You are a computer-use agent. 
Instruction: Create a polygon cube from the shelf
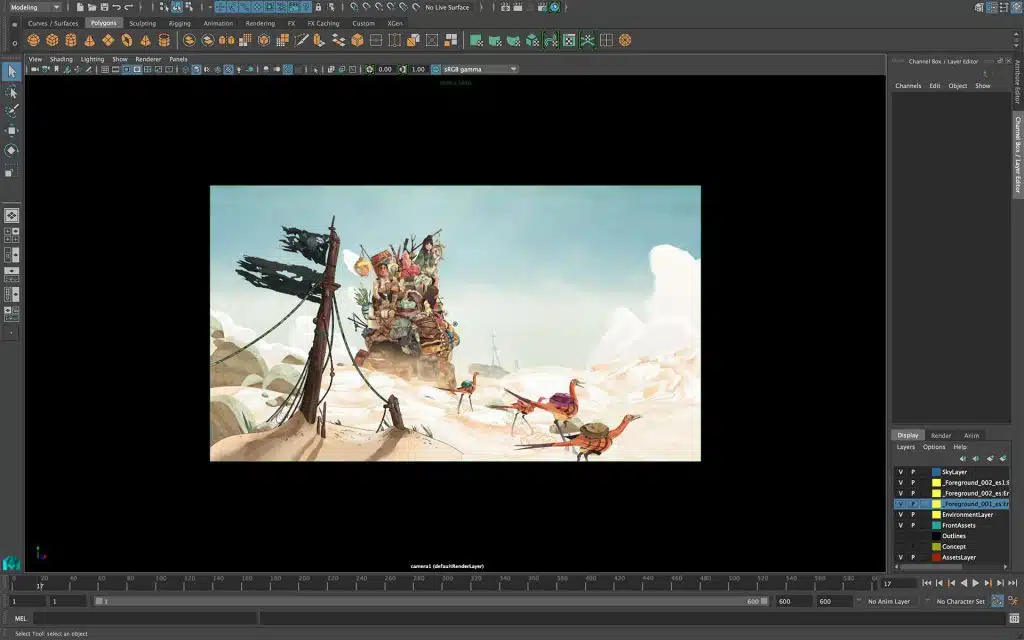52,41
